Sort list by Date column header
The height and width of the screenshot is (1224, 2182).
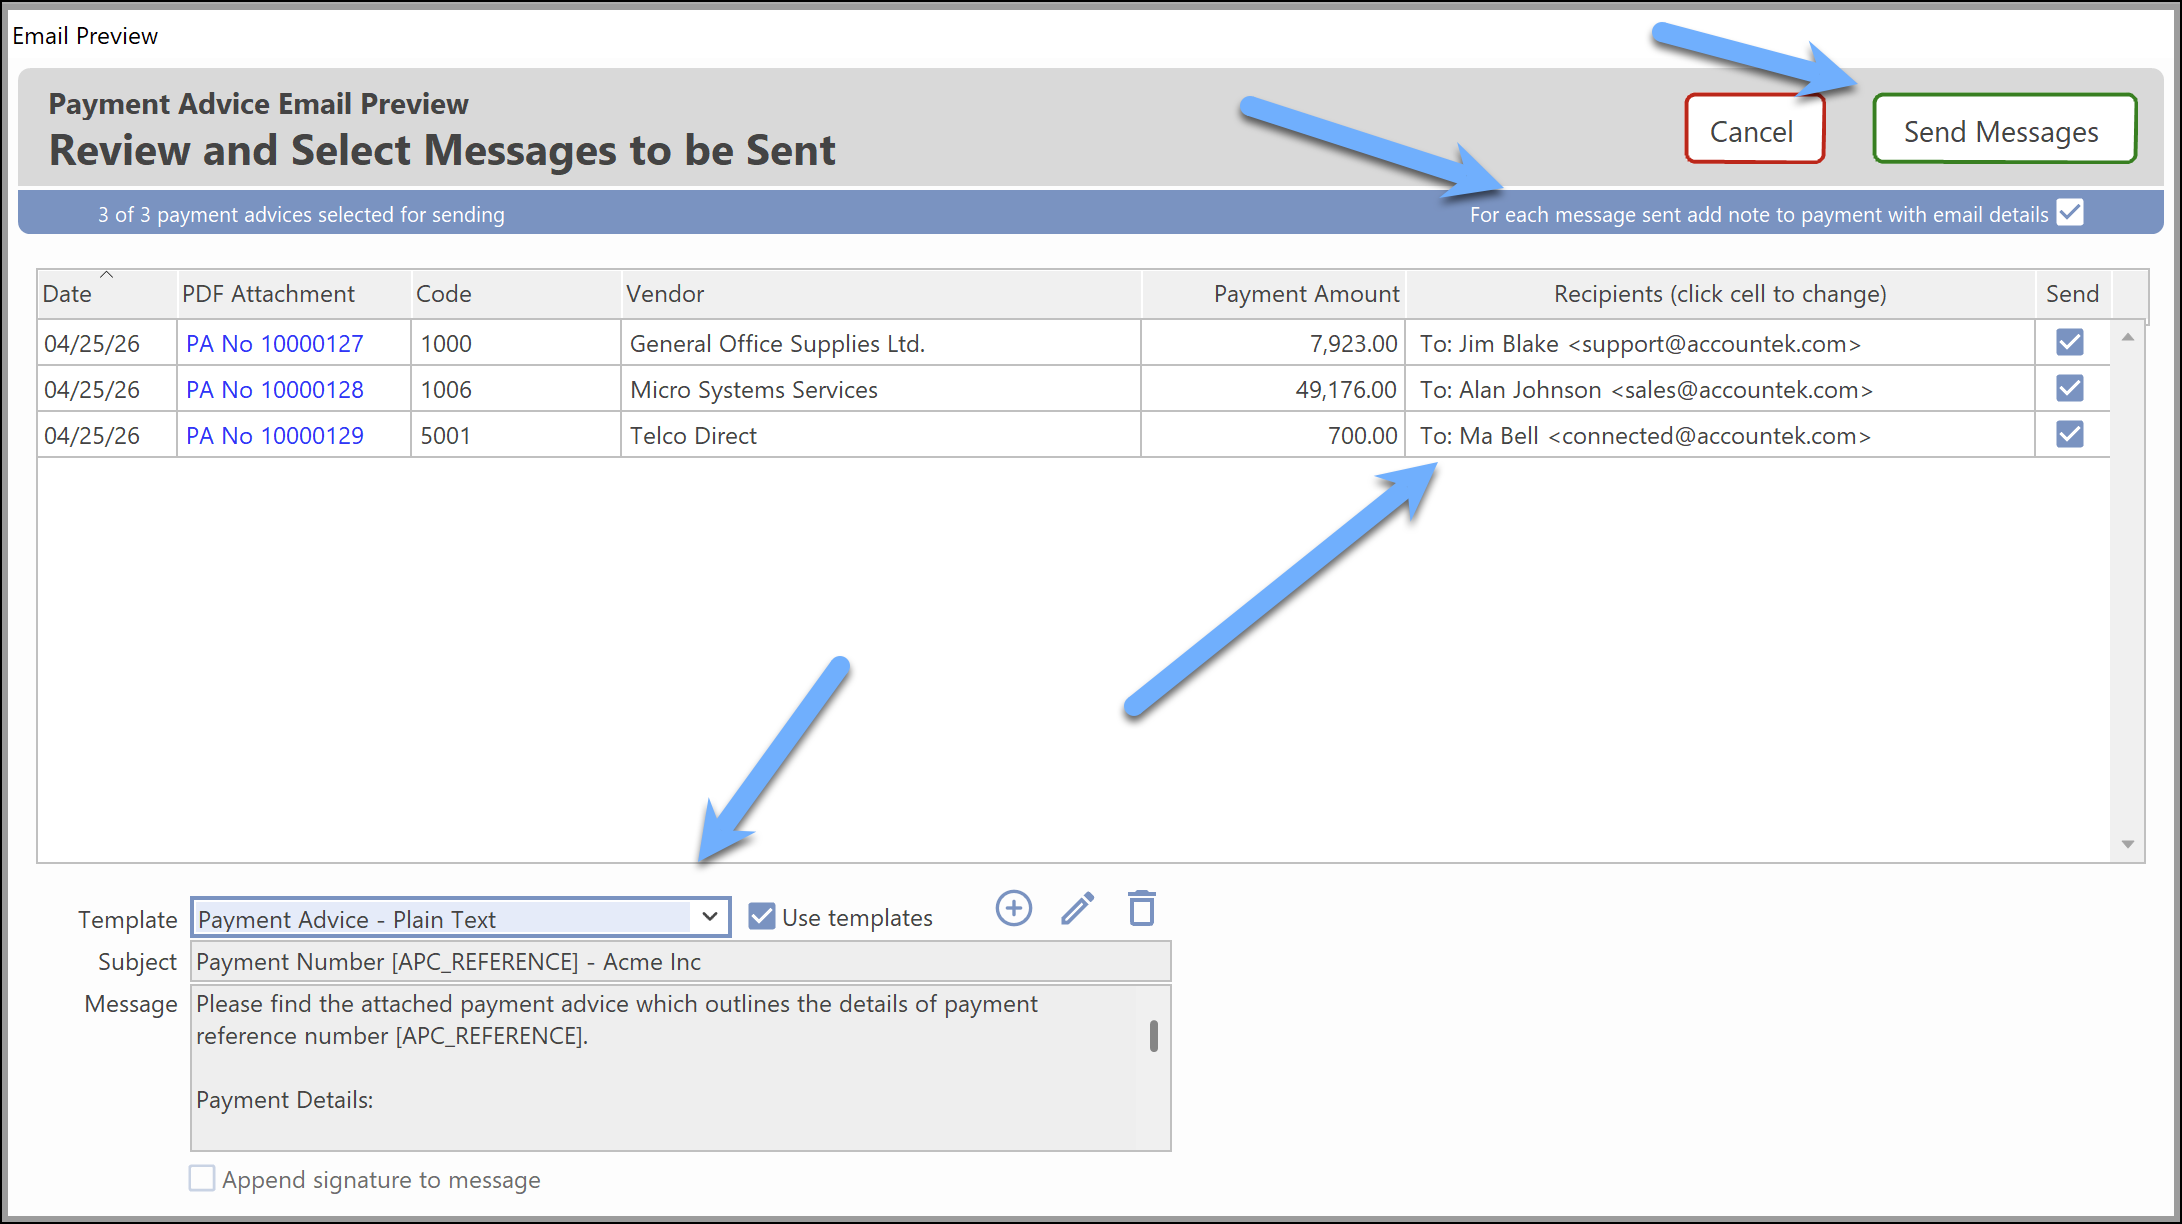107,294
